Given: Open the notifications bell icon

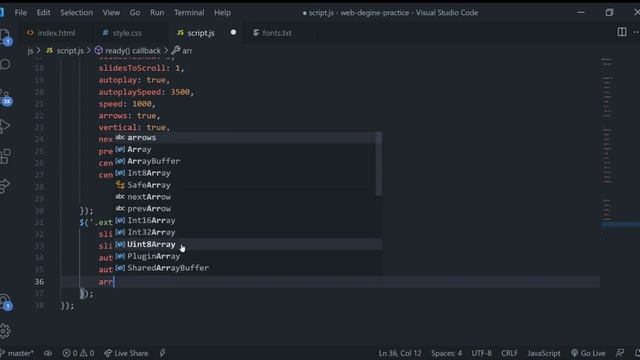Looking at the screenshot, I should pyautogui.click(x=637, y=353).
